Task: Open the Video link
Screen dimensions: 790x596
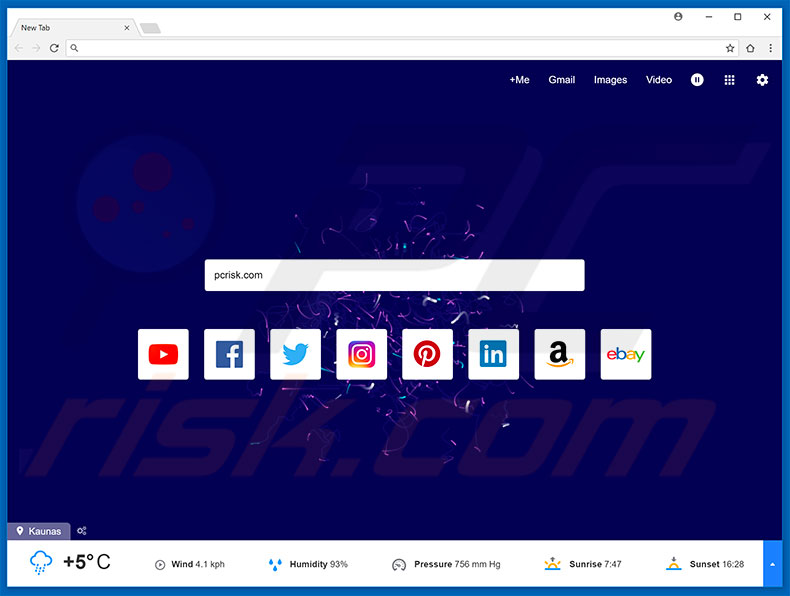Action: (x=659, y=80)
